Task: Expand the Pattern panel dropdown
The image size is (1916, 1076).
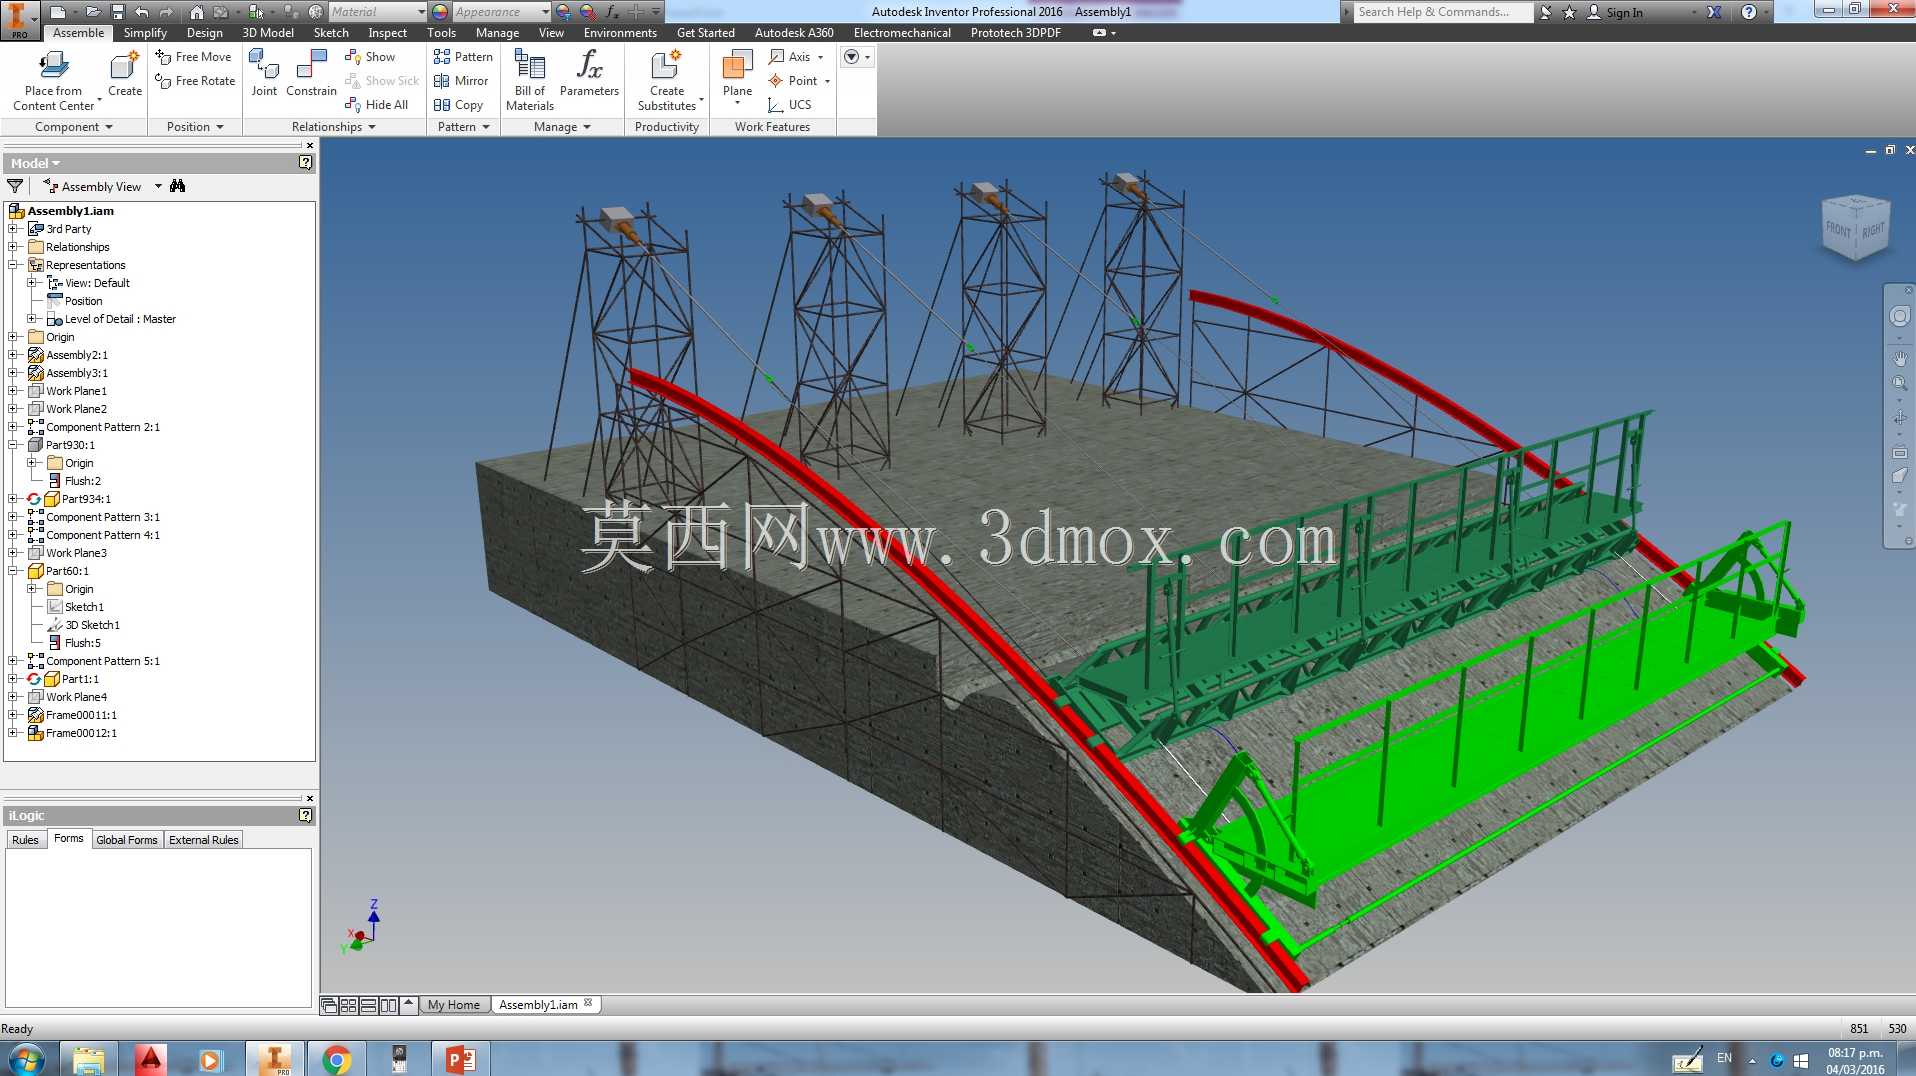Action: pyautogui.click(x=464, y=127)
